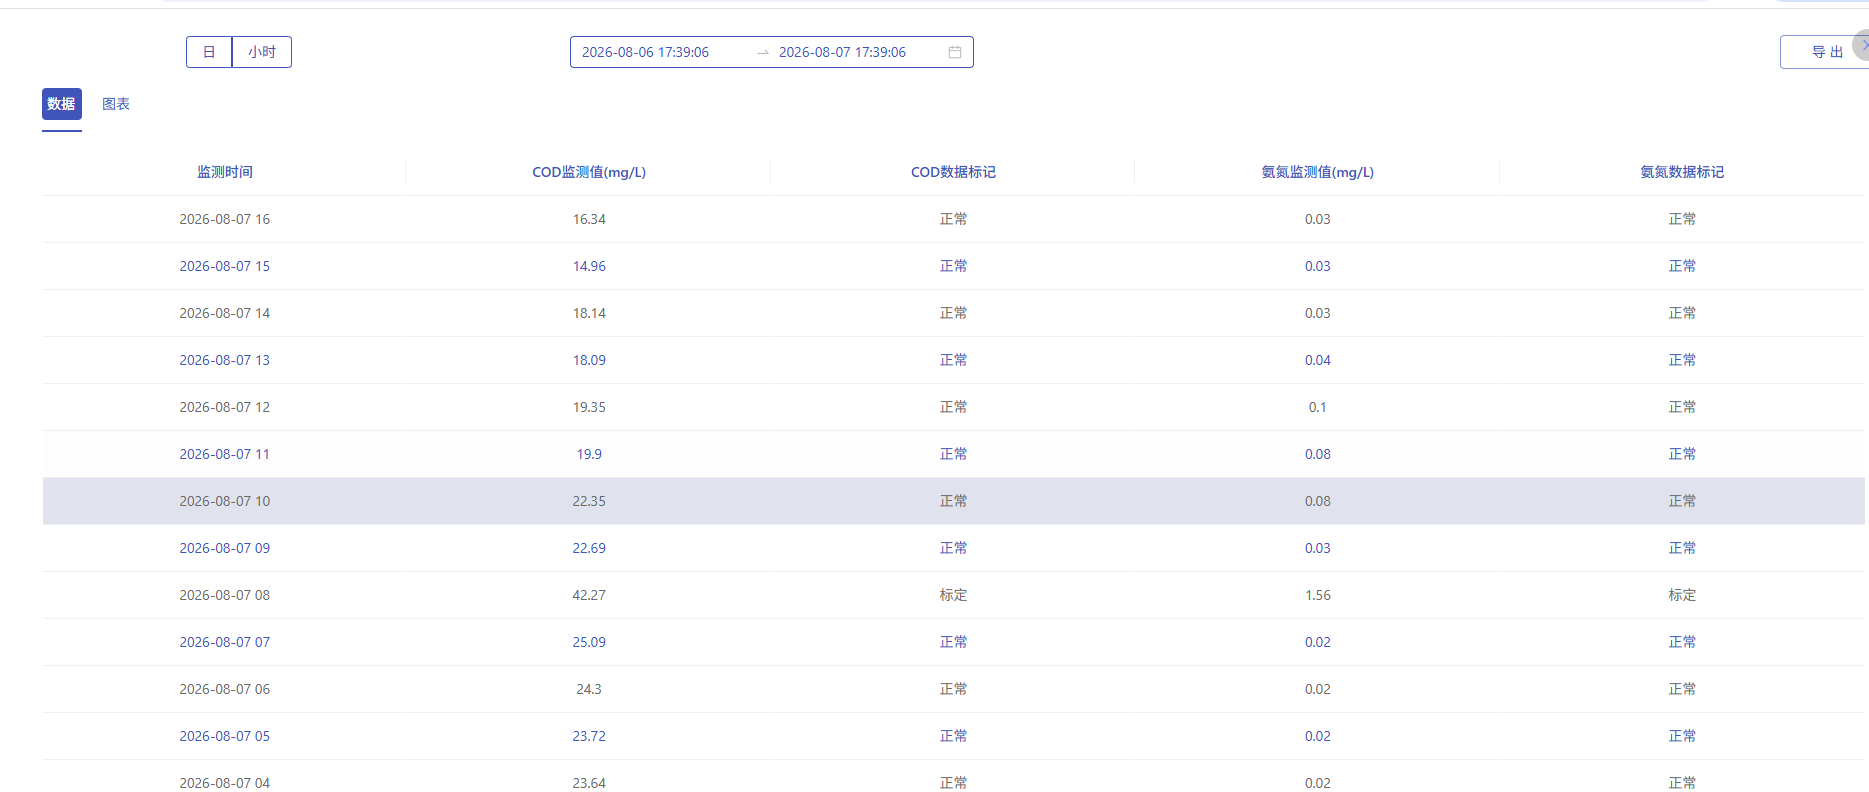Select row time 2026-08-07 16

[x=225, y=219]
